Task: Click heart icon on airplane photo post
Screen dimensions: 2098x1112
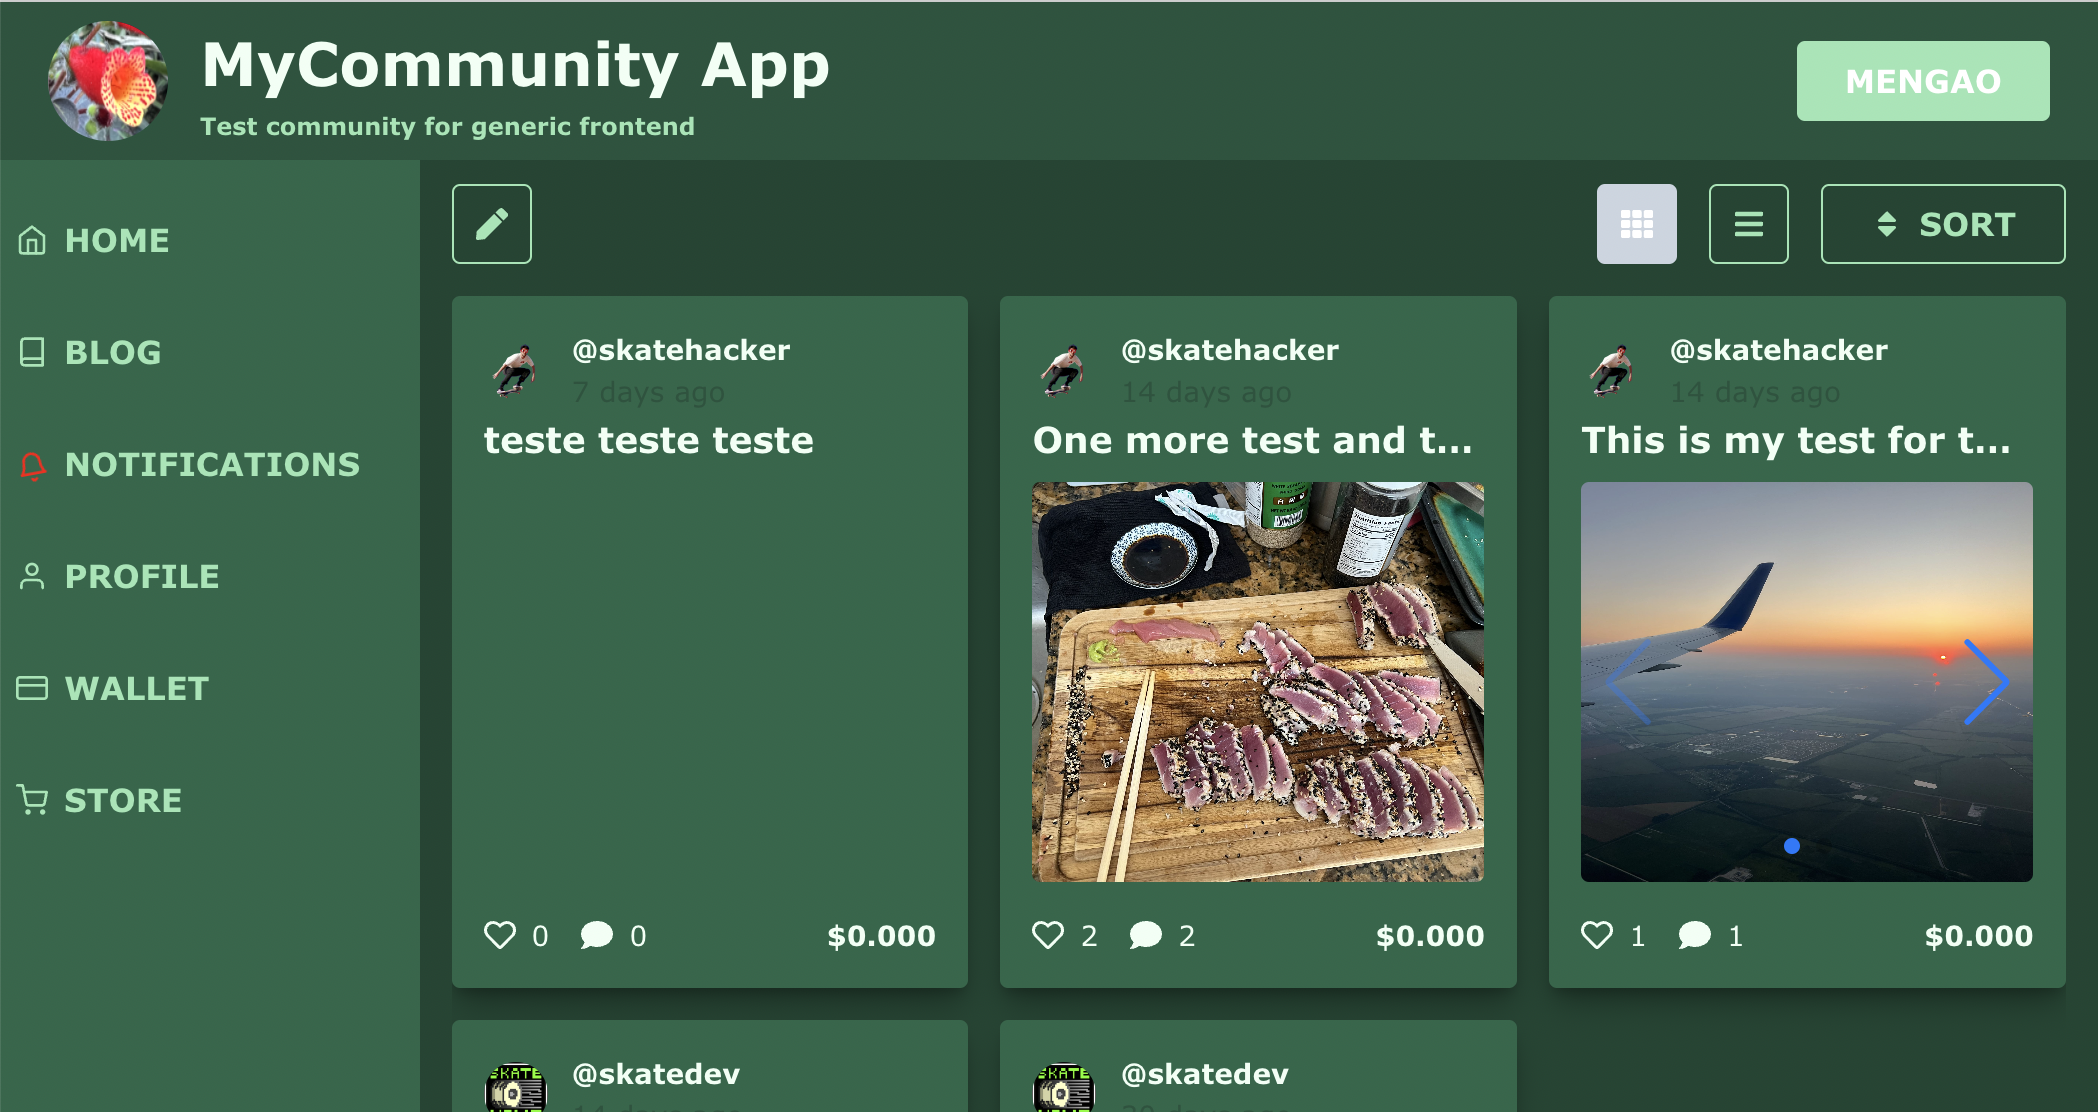Action: tap(1596, 935)
